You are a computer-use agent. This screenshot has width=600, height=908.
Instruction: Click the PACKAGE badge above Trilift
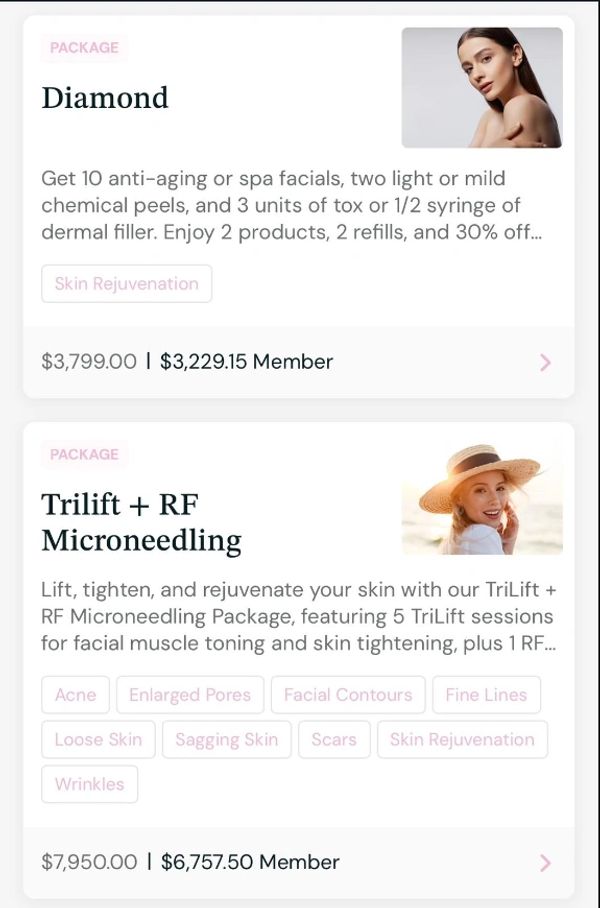(x=84, y=455)
